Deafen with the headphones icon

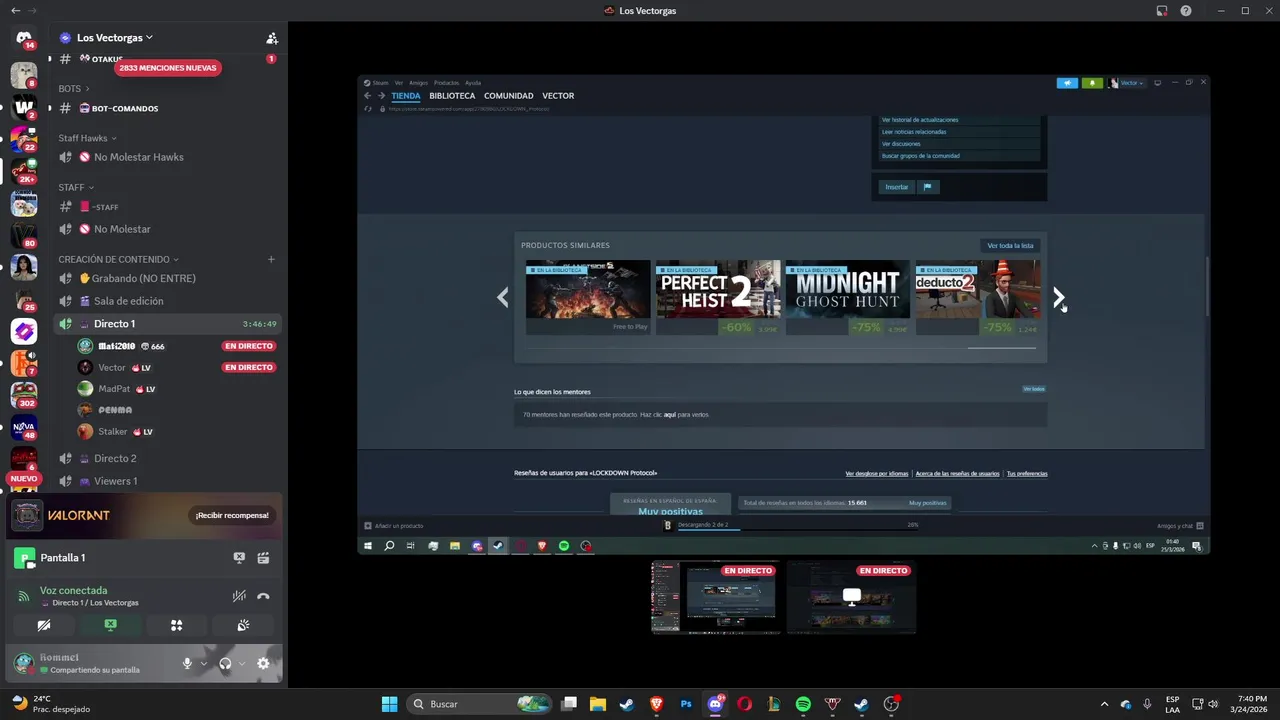(225, 663)
